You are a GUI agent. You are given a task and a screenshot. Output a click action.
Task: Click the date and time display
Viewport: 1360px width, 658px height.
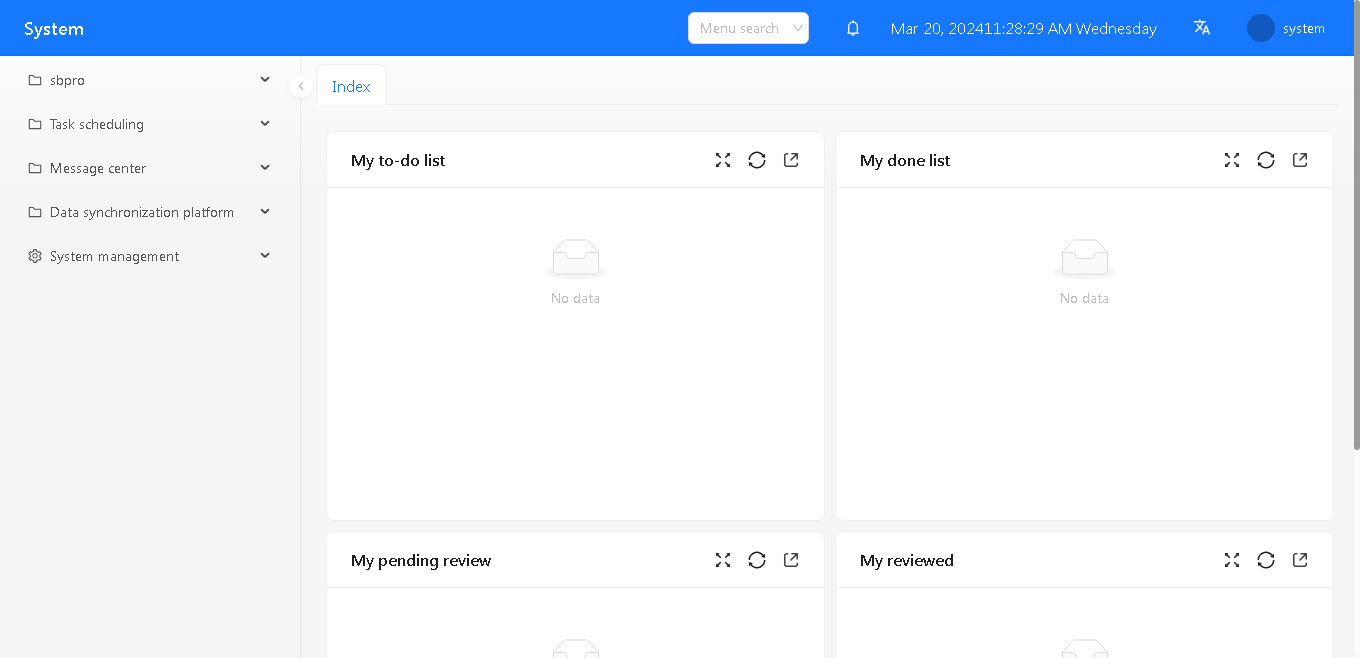coord(1024,28)
